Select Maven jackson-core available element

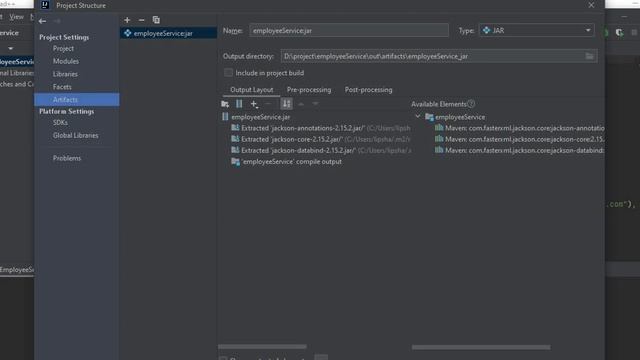tap(519, 139)
